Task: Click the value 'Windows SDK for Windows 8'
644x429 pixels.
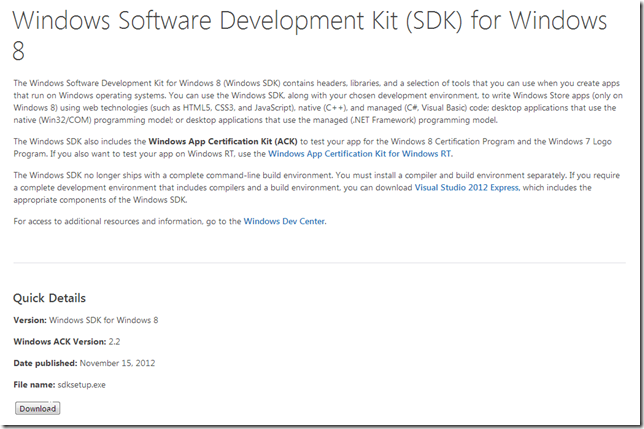Action: 104,320
